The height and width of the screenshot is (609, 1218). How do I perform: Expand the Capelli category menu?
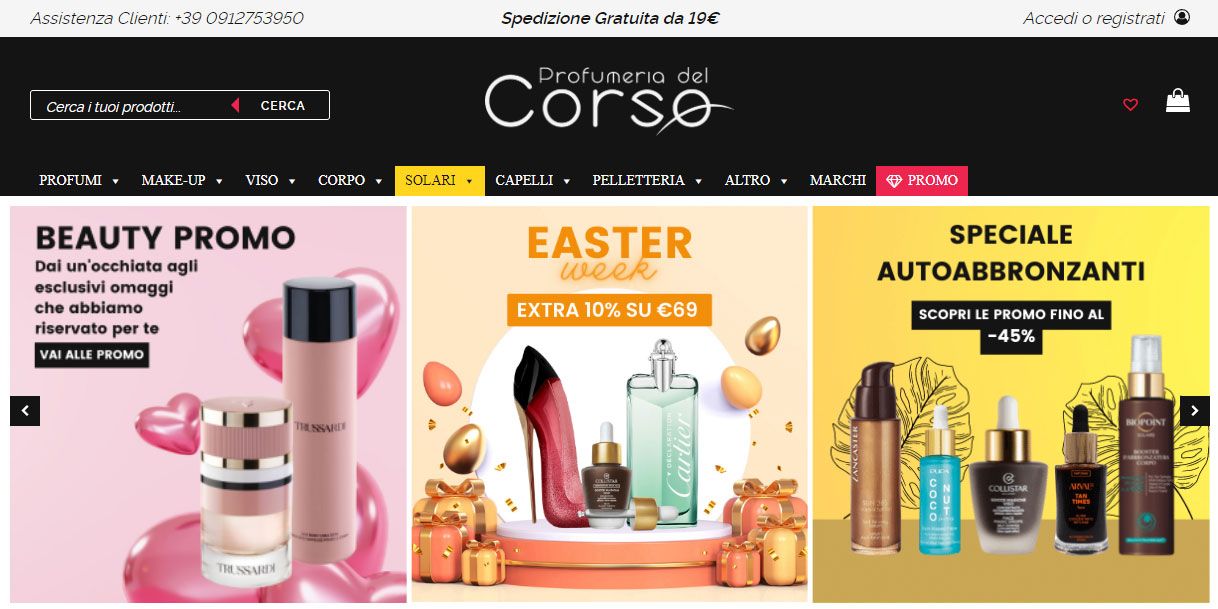tap(533, 181)
